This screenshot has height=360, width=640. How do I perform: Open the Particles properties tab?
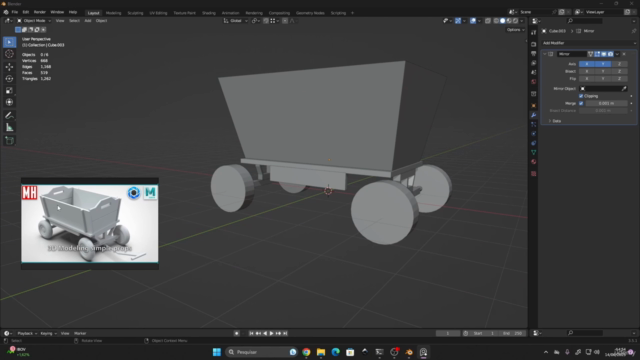(533, 124)
